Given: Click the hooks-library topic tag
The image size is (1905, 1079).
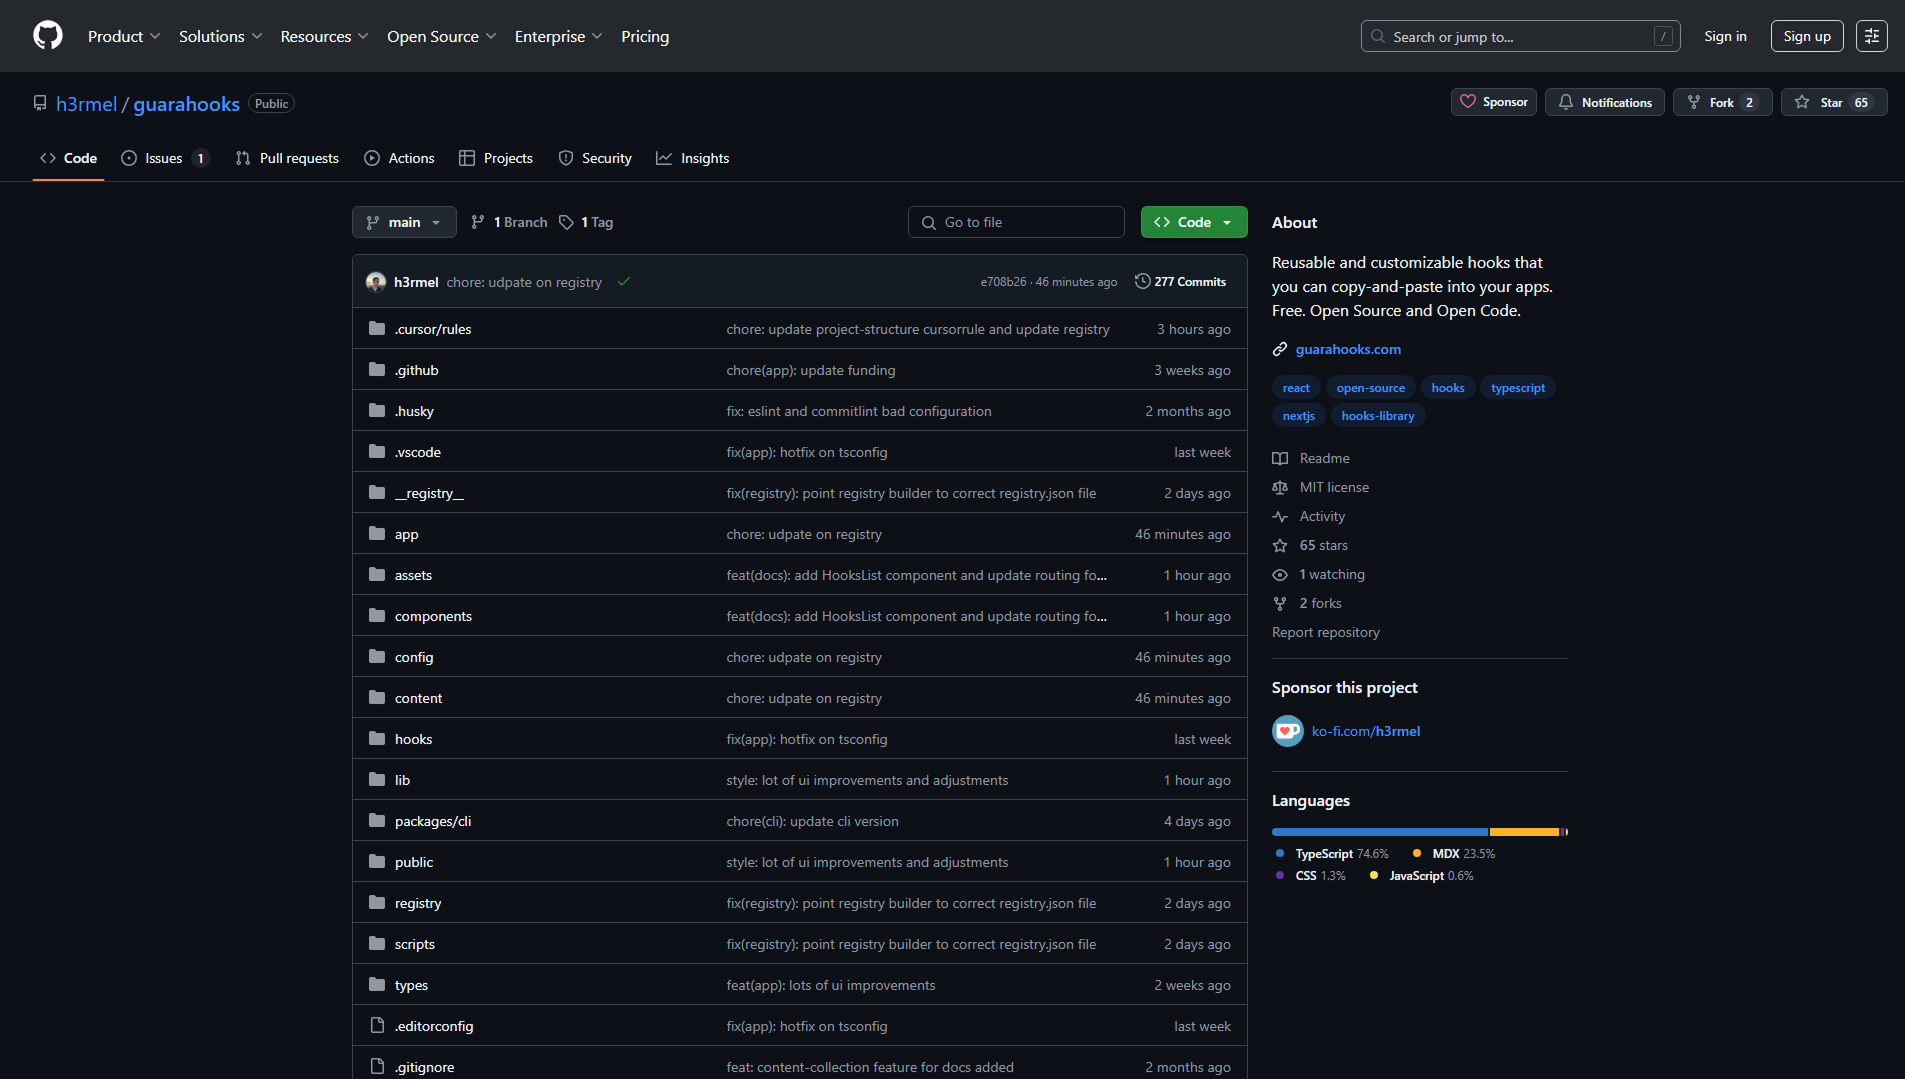Looking at the screenshot, I should [1377, 416].
